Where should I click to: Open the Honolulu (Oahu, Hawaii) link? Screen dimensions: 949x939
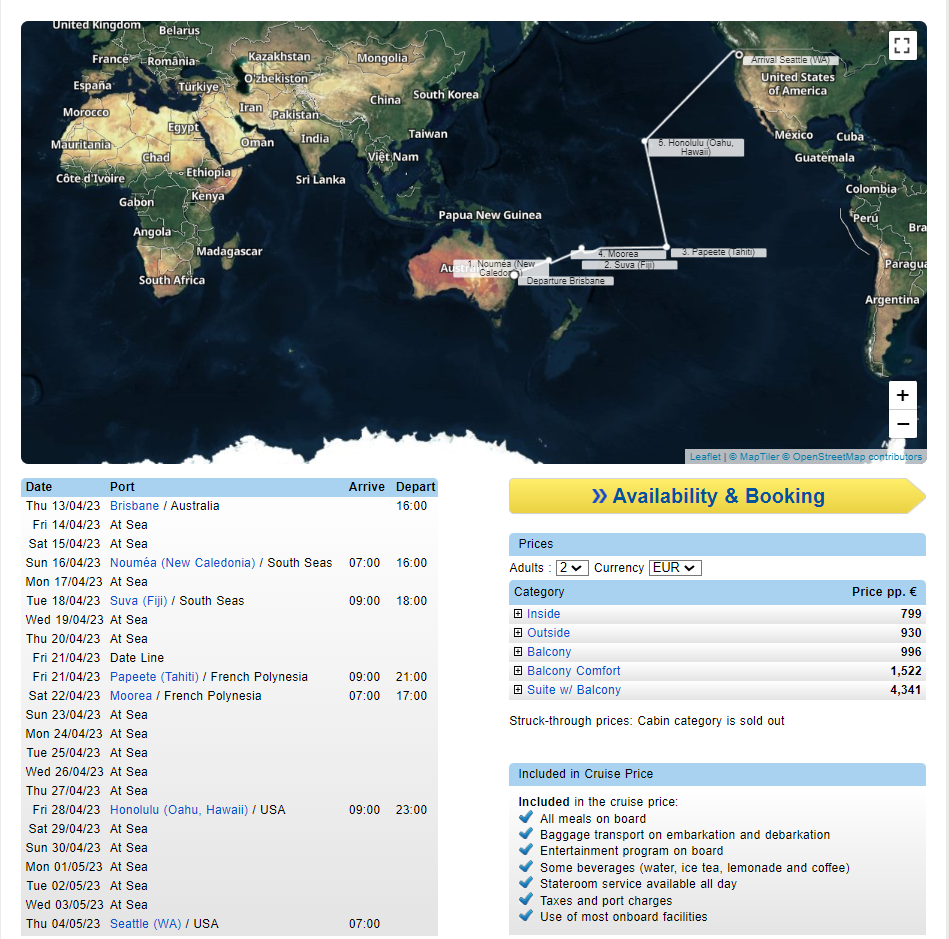pos(179,810)
